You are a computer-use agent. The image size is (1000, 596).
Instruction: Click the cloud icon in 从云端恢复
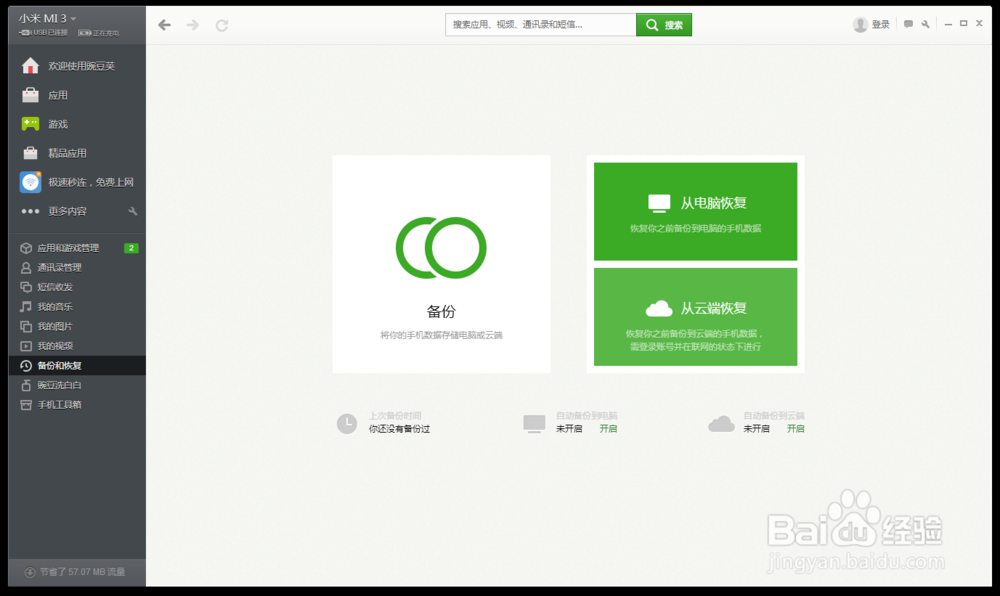659,309
